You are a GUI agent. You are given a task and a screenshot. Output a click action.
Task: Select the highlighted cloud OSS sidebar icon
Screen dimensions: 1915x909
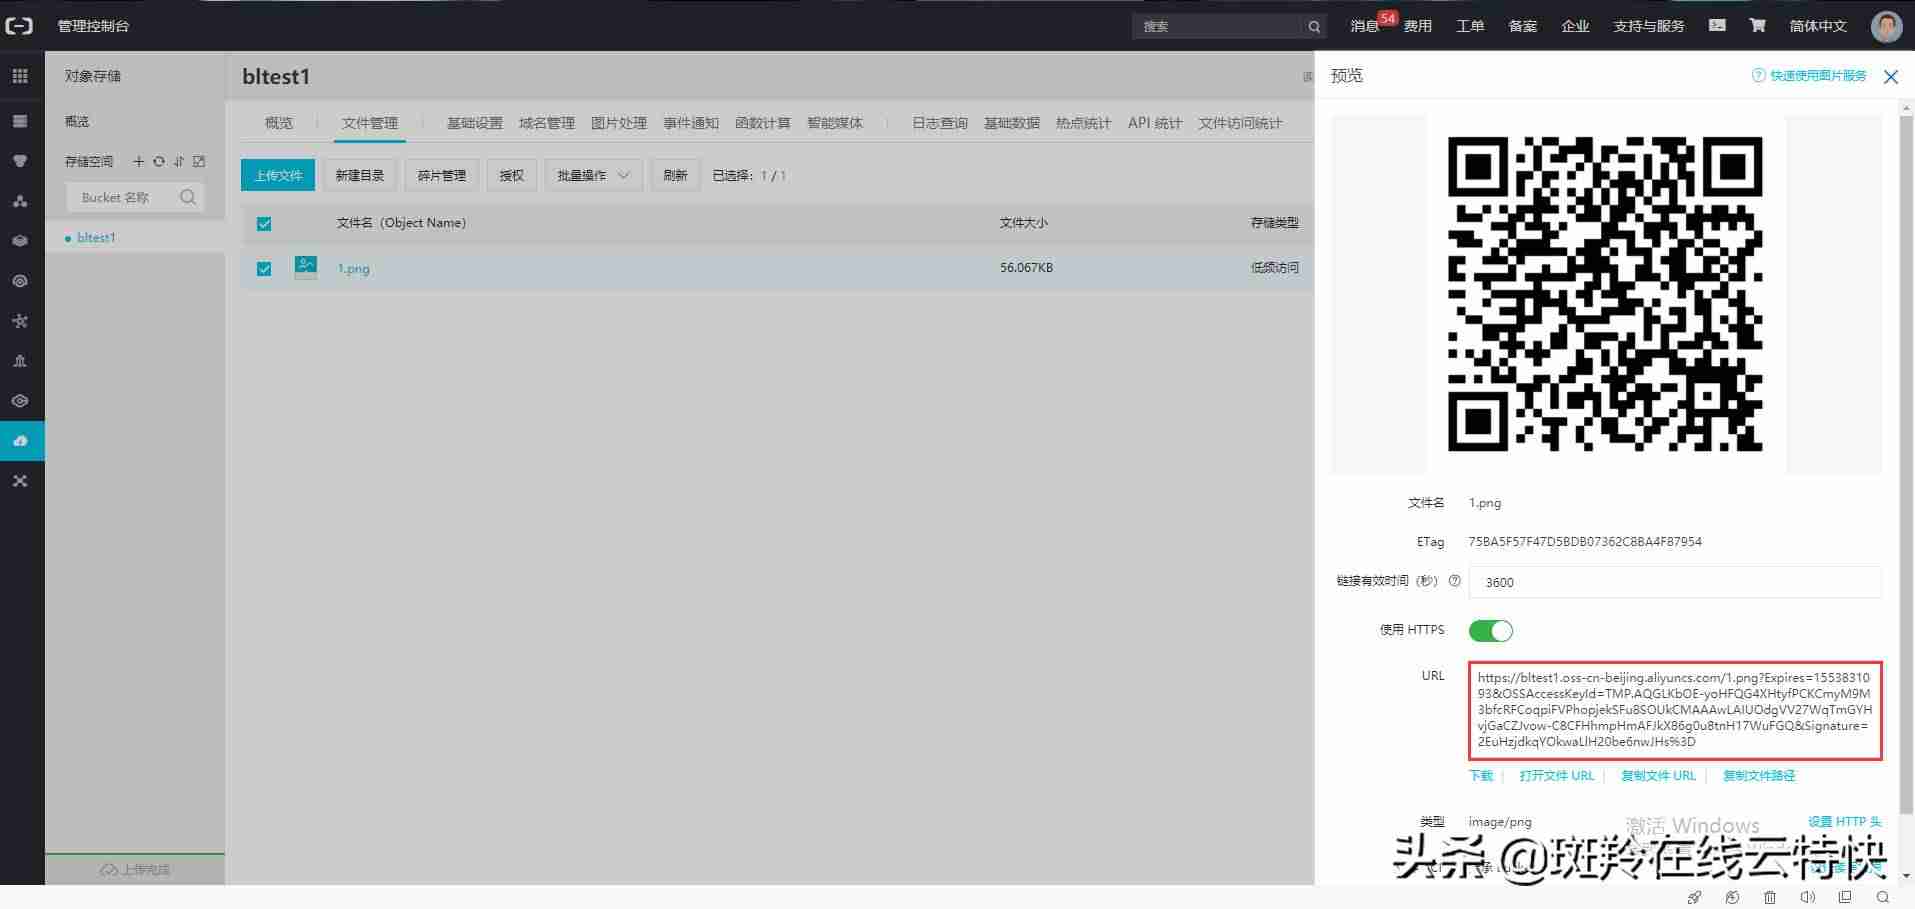click(x=20, y=441)
